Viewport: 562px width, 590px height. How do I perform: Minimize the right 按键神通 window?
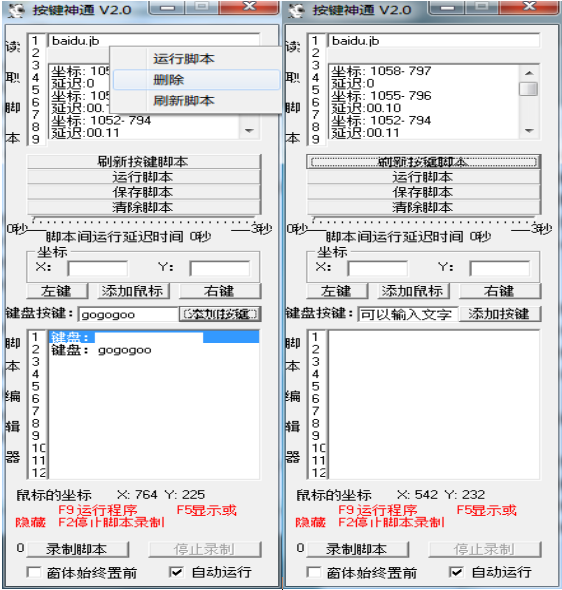[448, 7]
